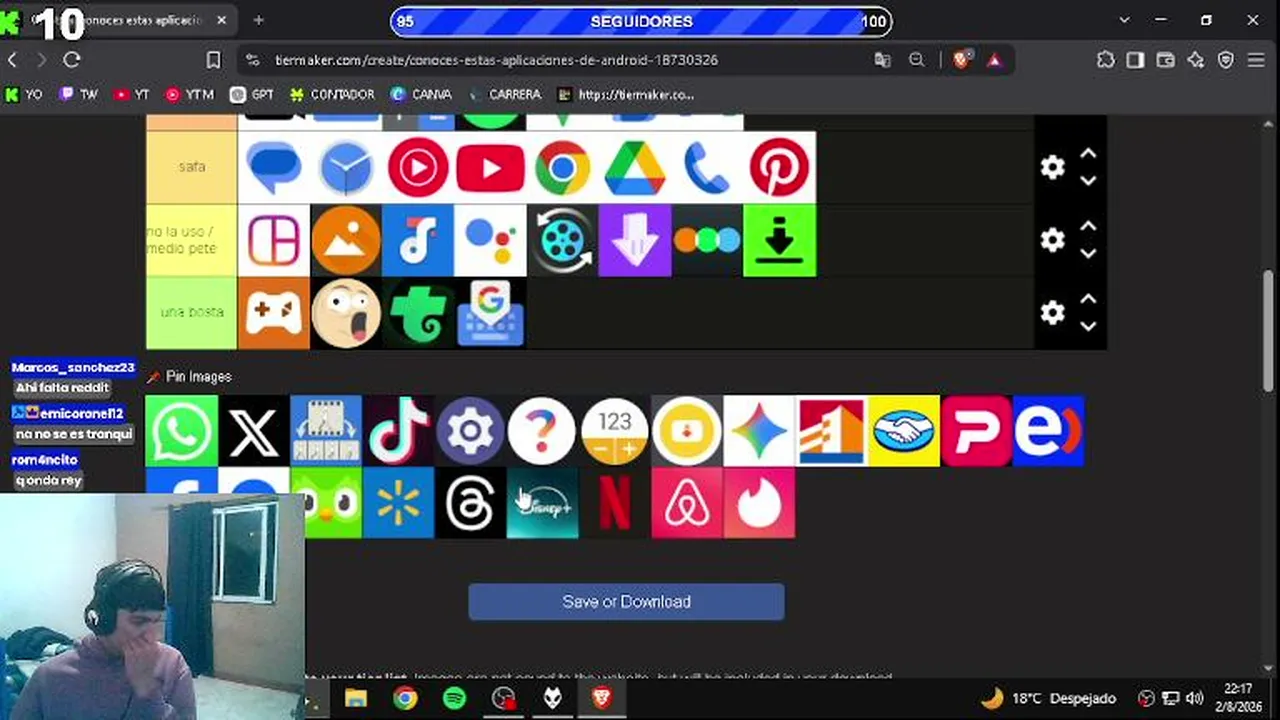Image resolution: width=1280 pixels, height=720 pixels.
Task: Go back to previous page
Action: [13, 60]
